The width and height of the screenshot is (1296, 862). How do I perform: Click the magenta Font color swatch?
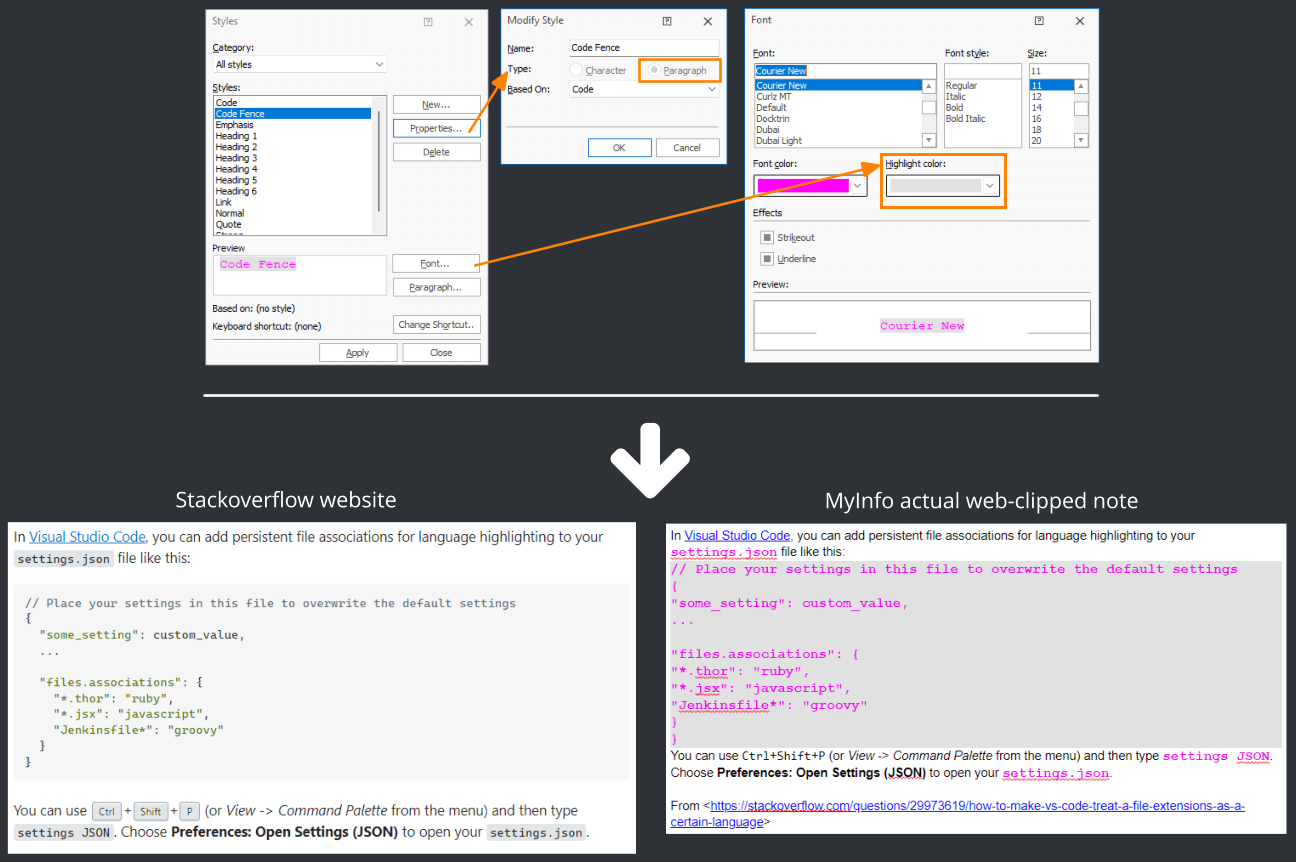(803, 186)
